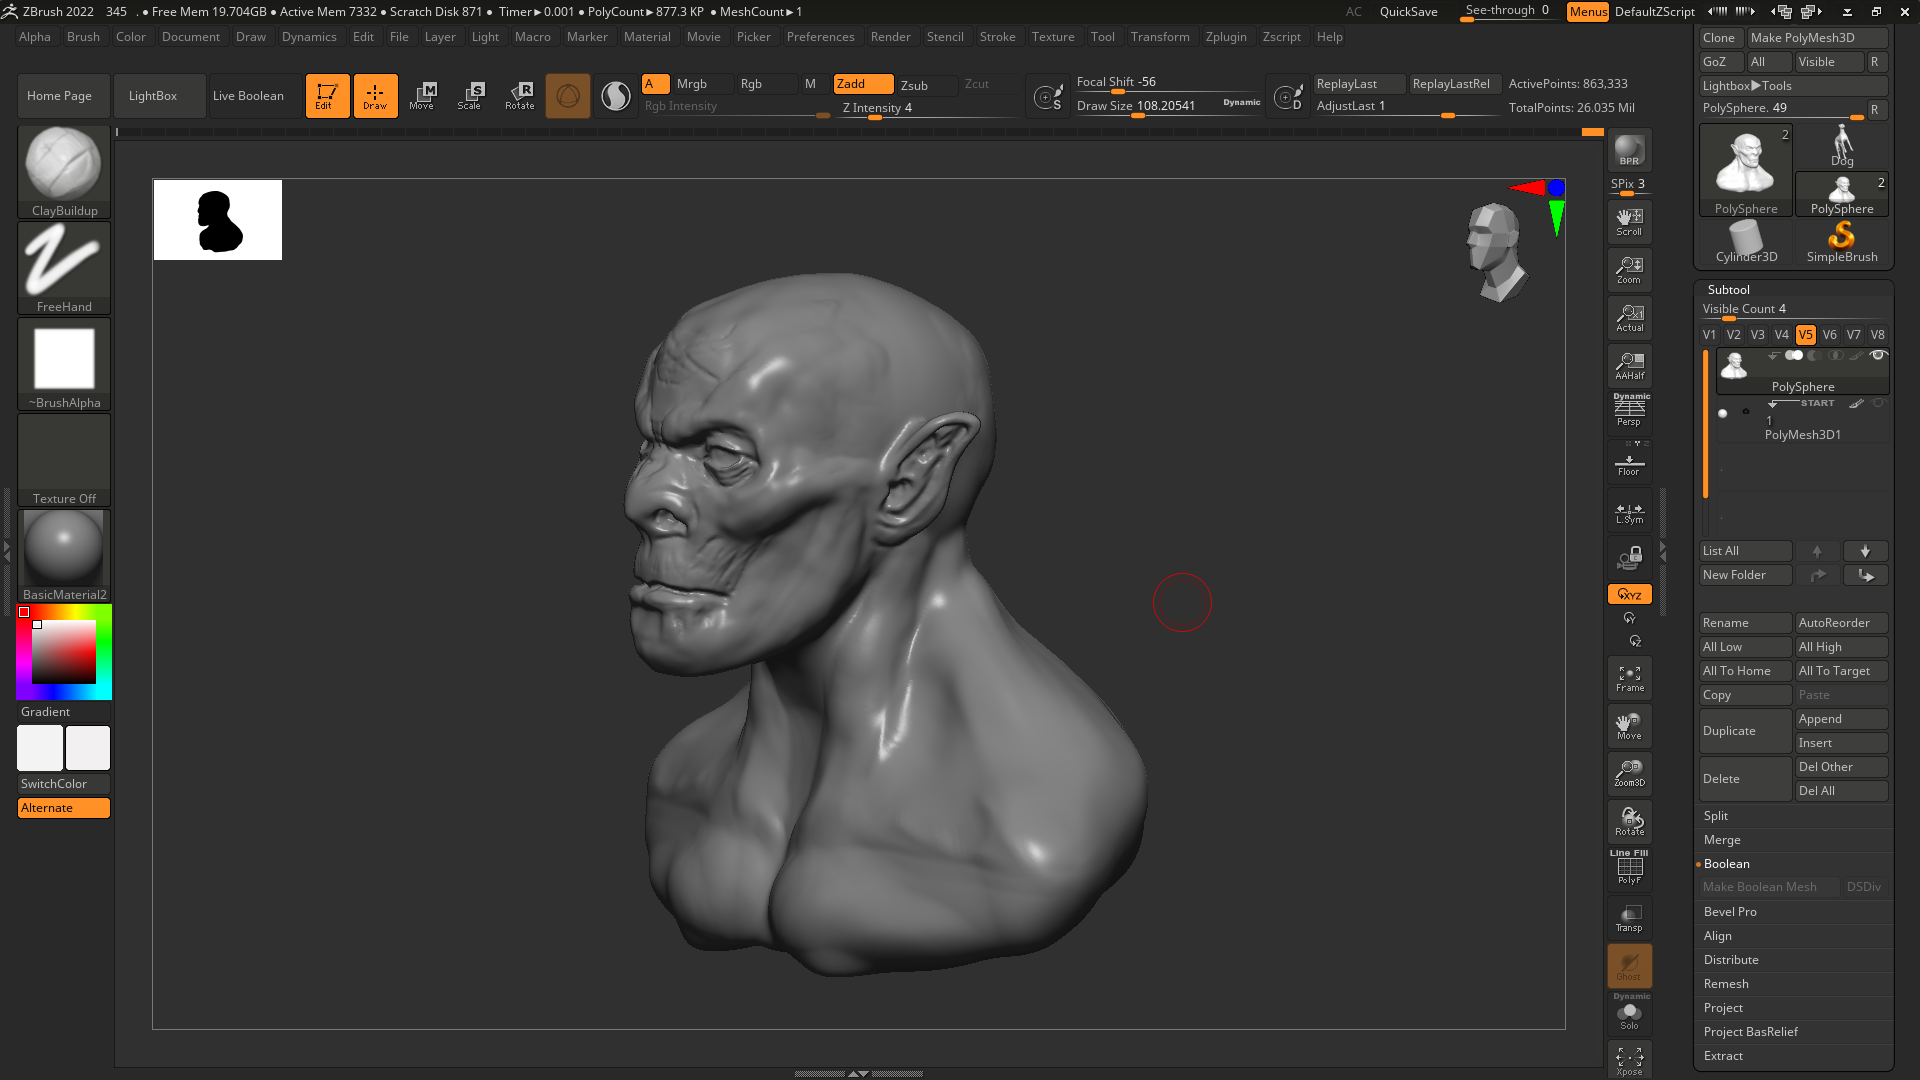This screenshot has width=1920, height=1080.
Task: Open the Brush menu
Action: tap(83, 37)
